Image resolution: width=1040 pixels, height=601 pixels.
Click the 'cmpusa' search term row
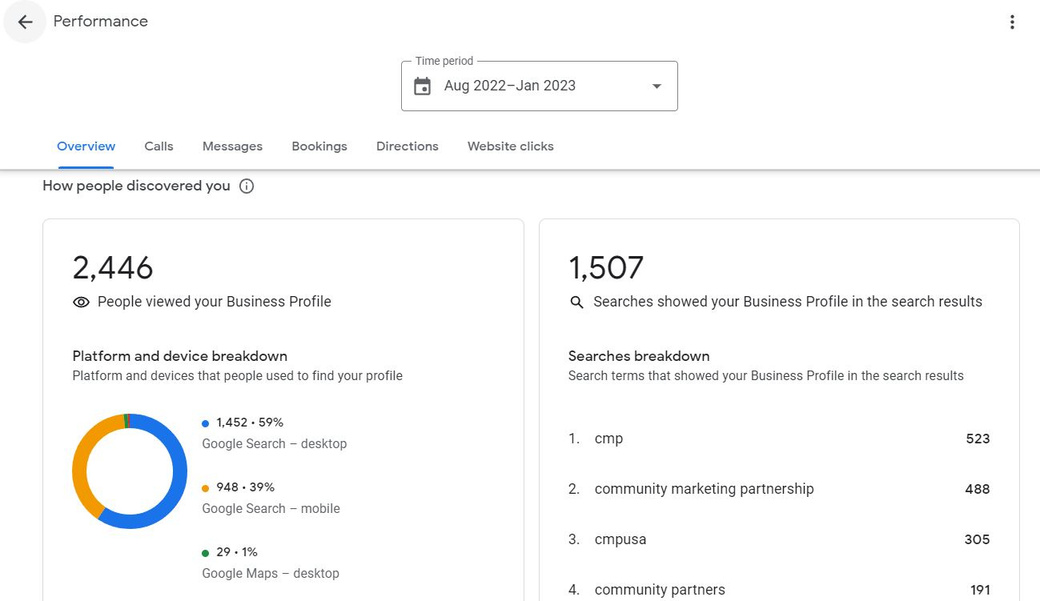tap(620, 539)
